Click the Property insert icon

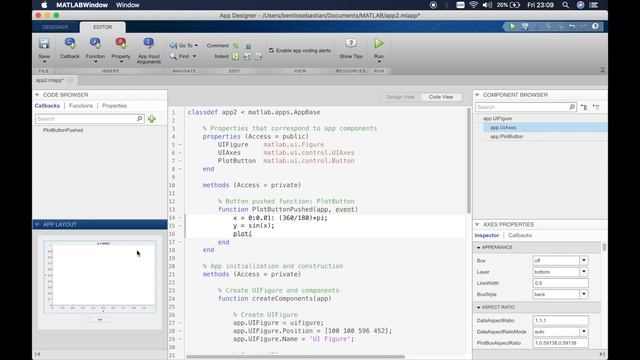121,44
